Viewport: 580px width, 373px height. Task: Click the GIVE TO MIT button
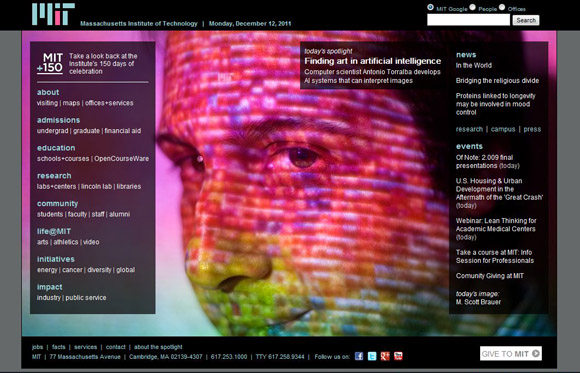(x=511, y=353)
